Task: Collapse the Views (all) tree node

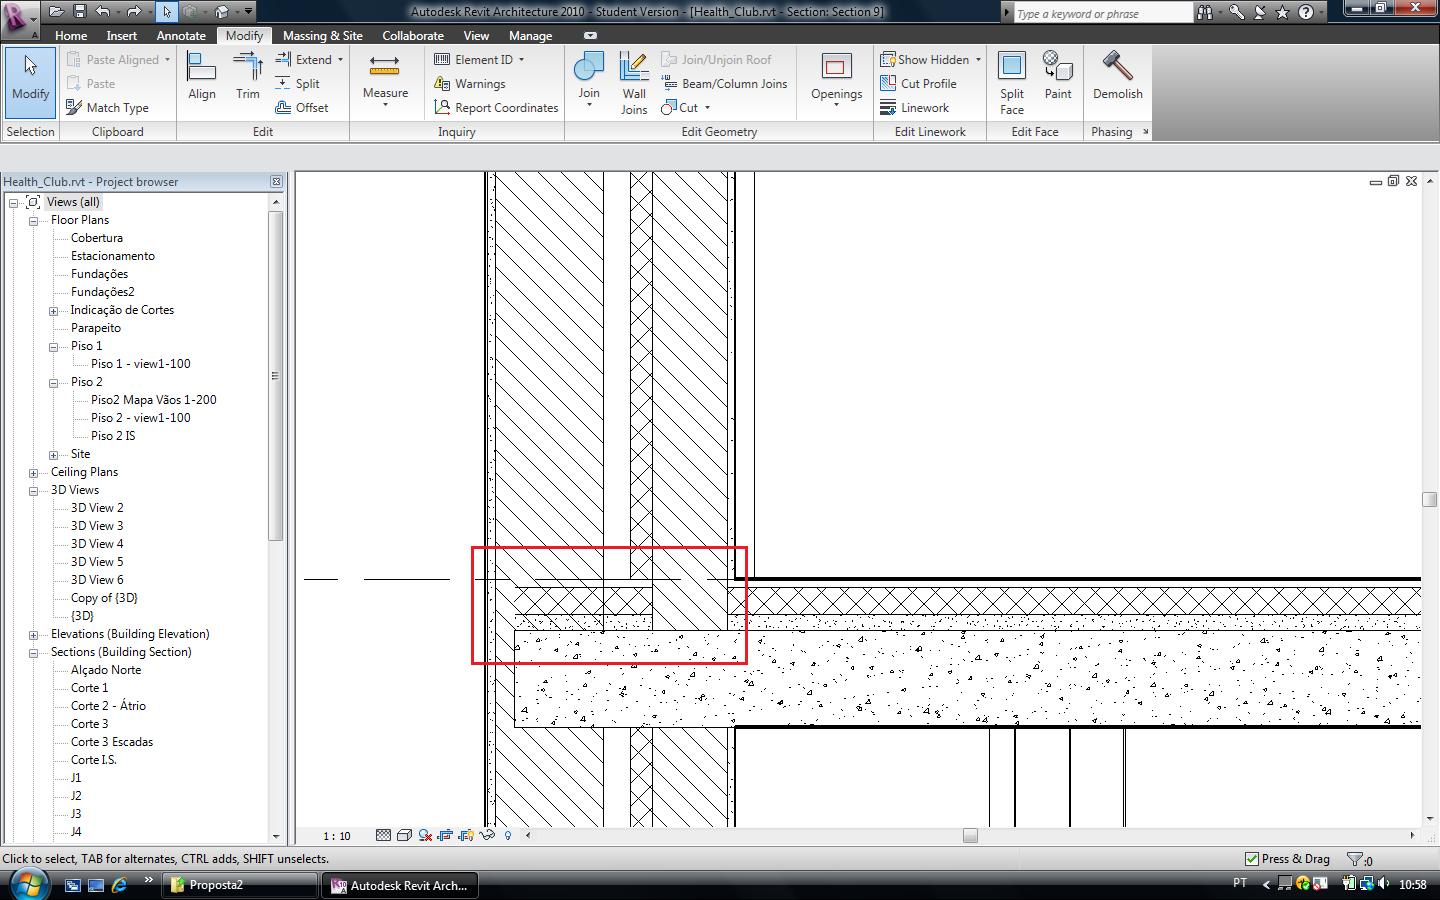Action: (14, 202)
